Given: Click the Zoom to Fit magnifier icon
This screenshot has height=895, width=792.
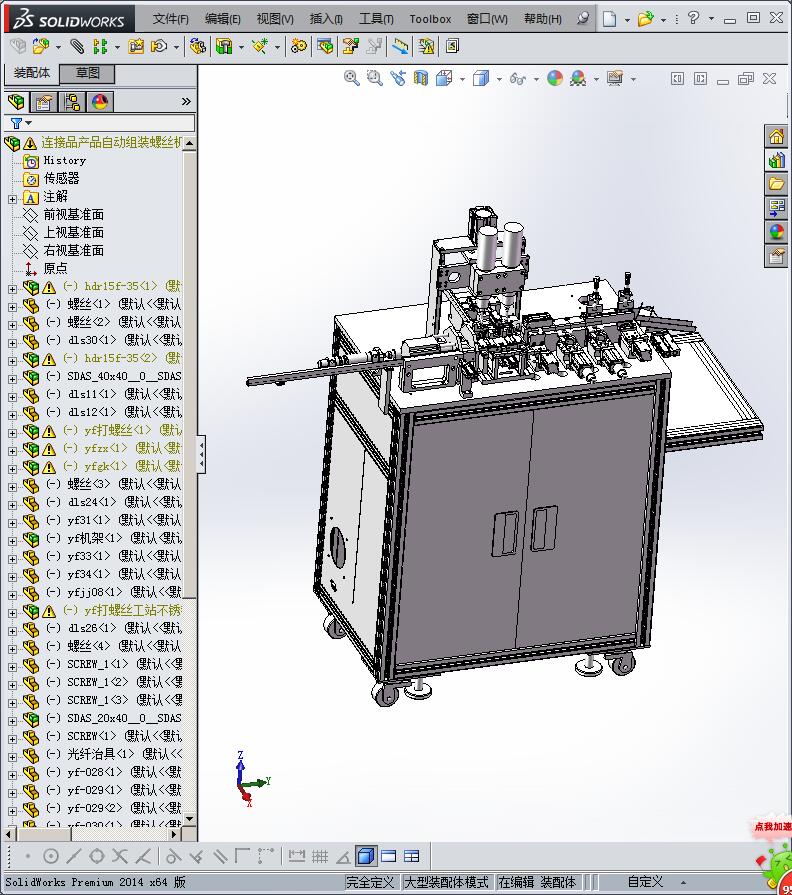Looking at the screenshot, I should point(351,78).
